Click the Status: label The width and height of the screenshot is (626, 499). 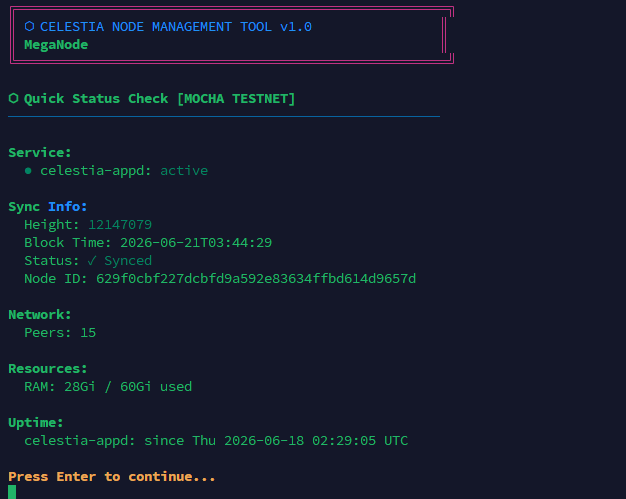pos(52,261)
